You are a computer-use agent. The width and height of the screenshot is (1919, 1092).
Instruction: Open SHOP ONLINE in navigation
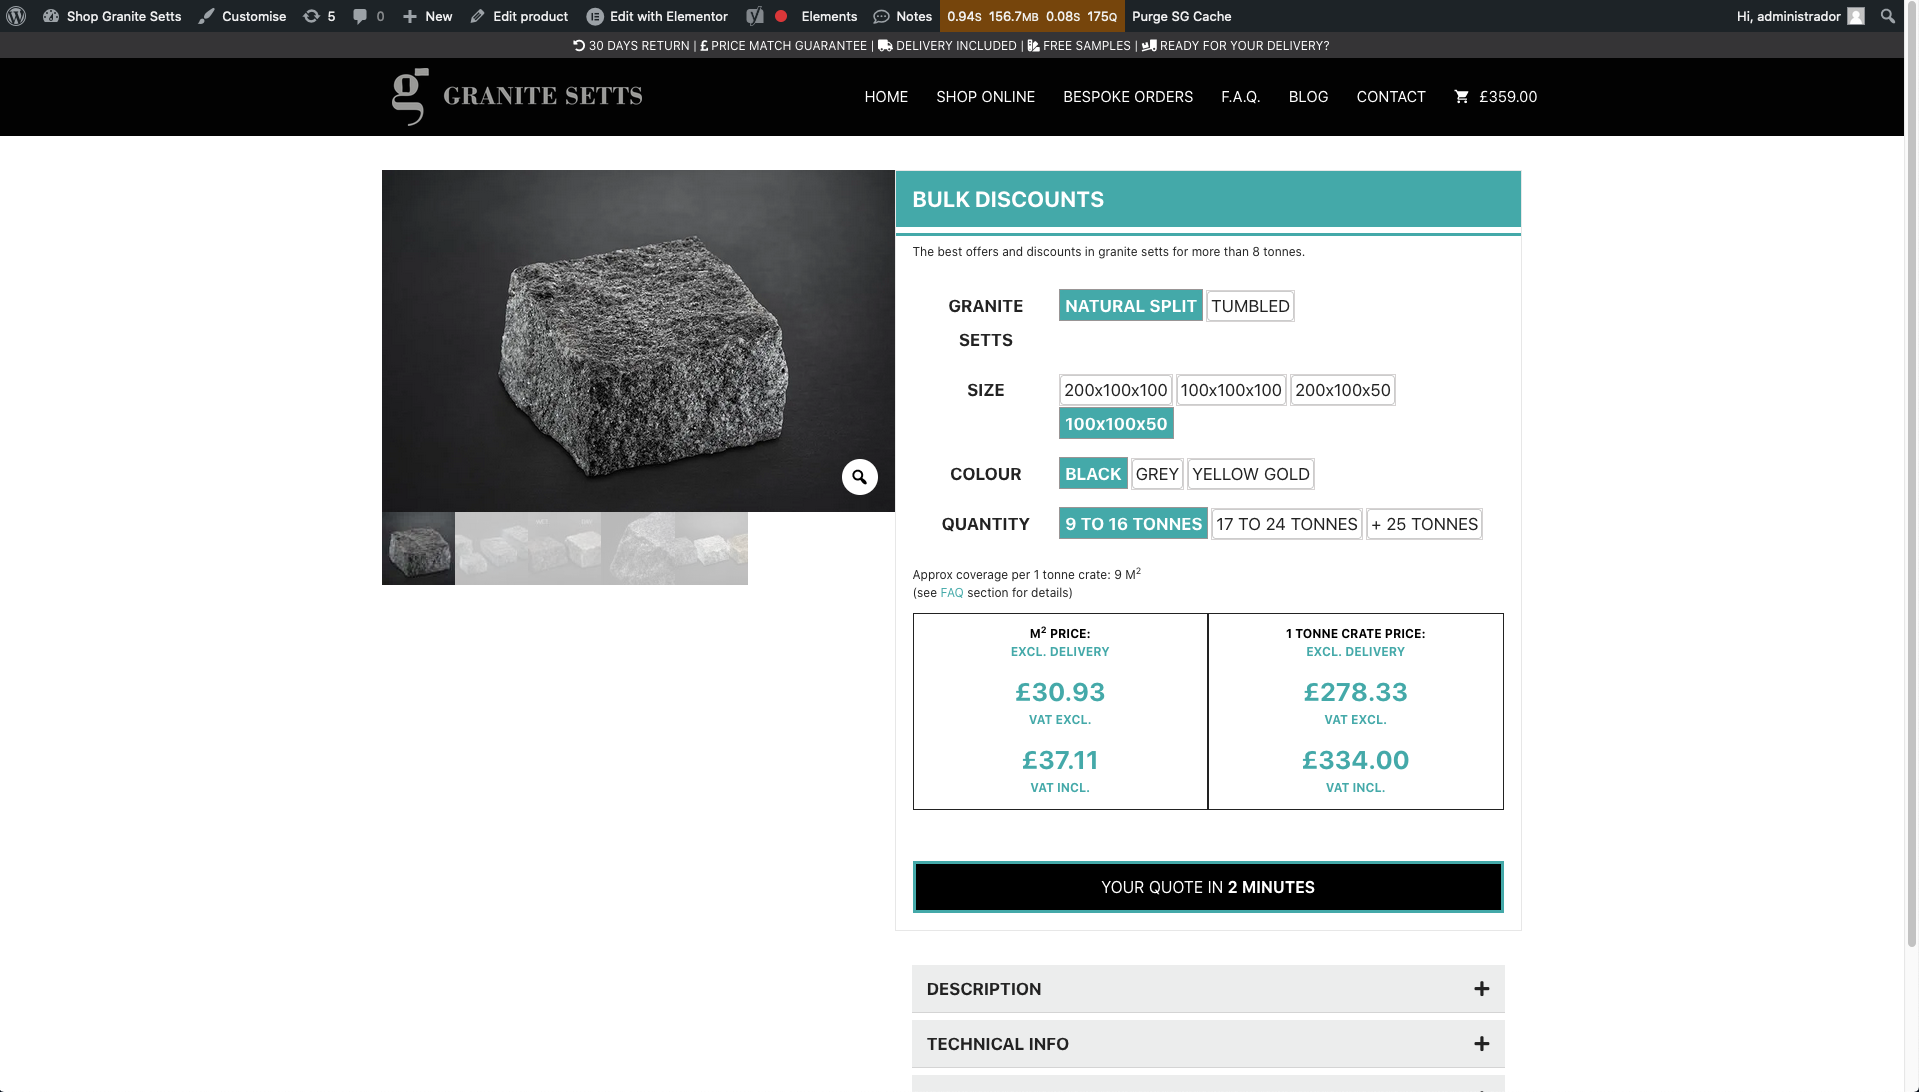click(985, 97)
